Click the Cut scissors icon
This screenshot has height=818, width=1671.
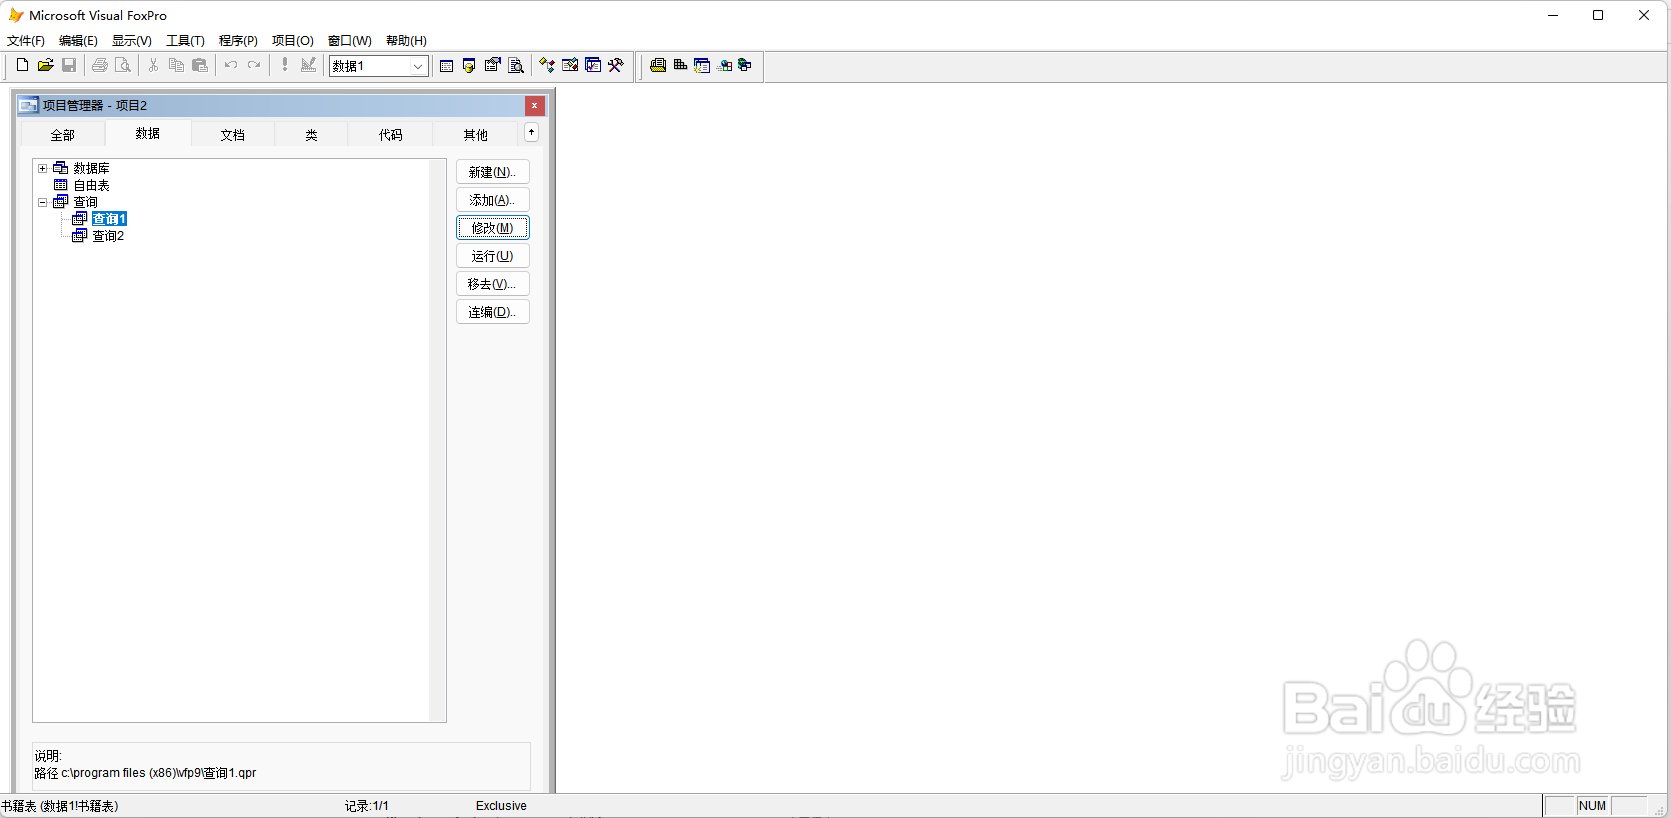pyautogui.click(x=153, y=65)
